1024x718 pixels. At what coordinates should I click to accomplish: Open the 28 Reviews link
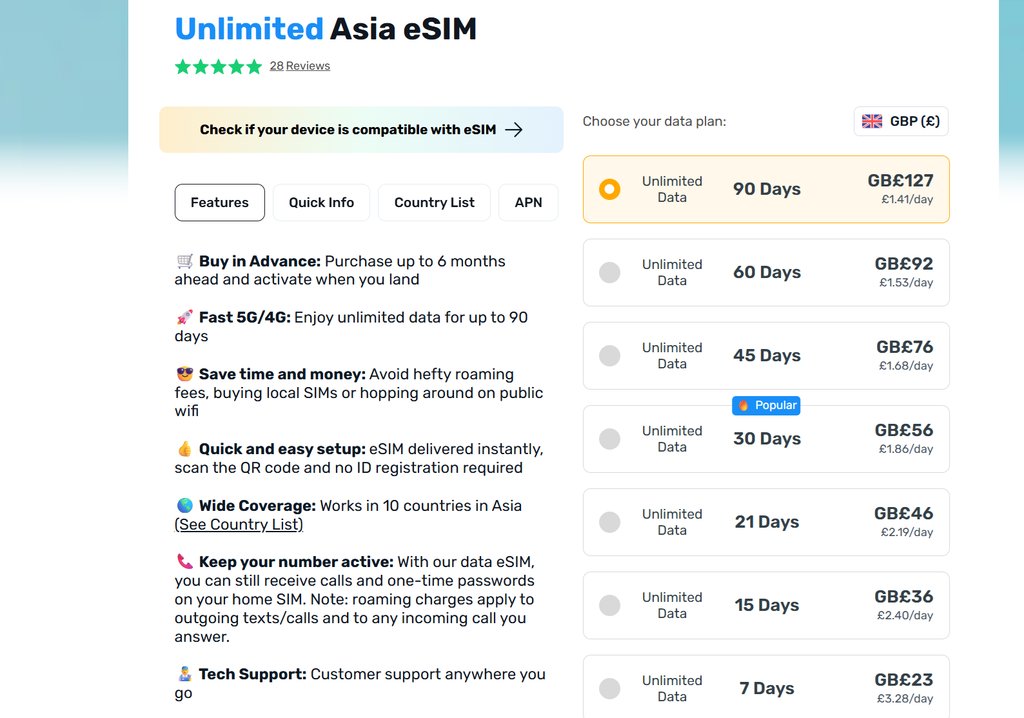300,66
